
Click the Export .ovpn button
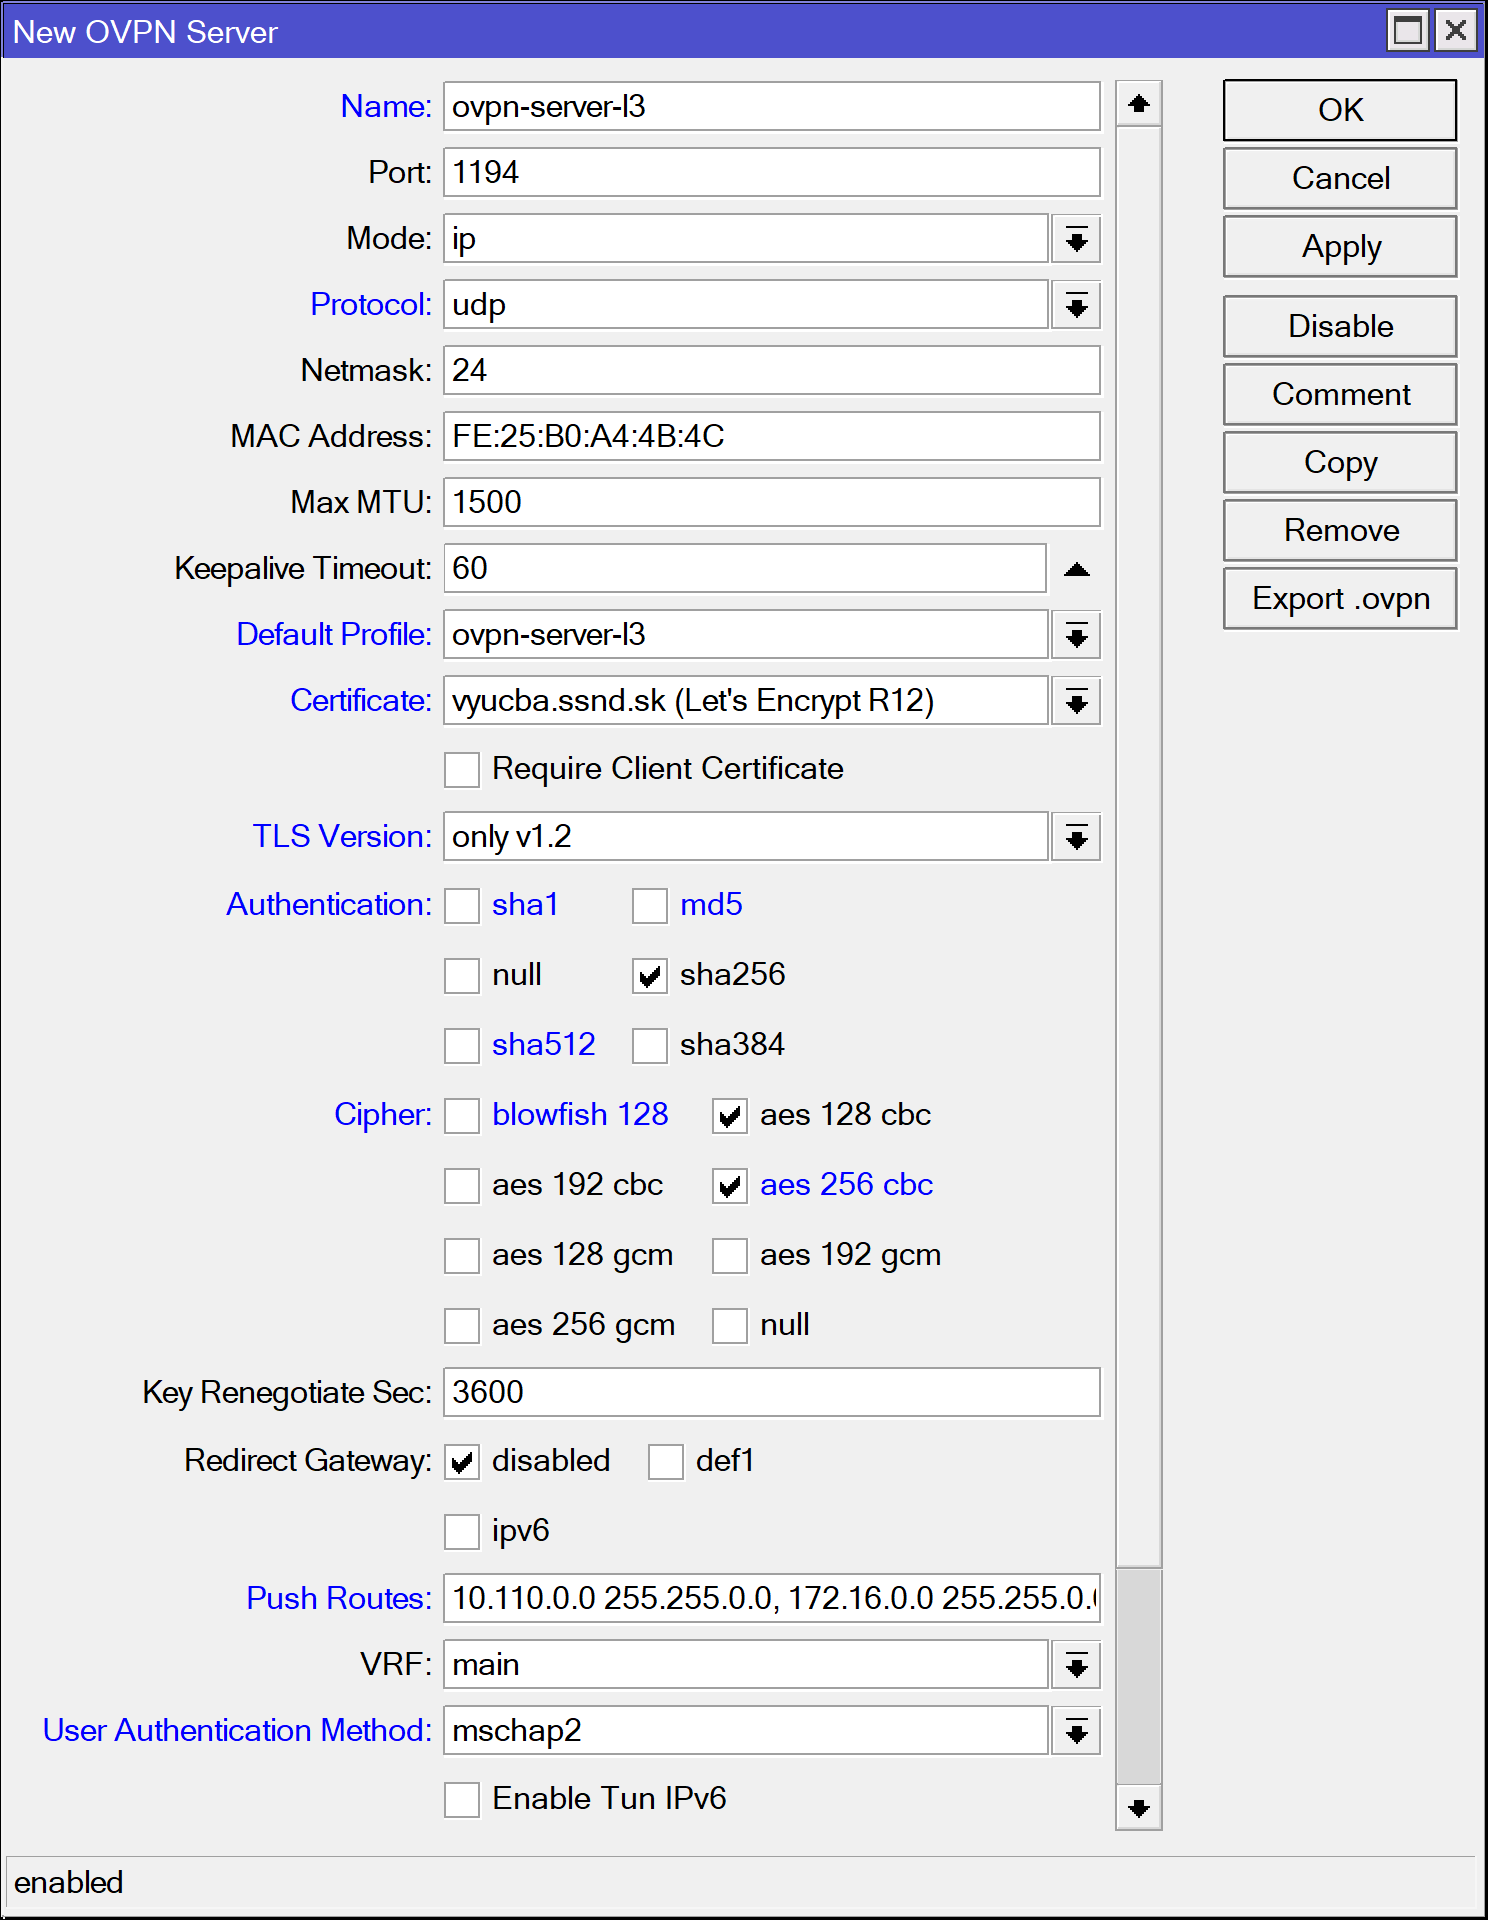[1340, 599]
